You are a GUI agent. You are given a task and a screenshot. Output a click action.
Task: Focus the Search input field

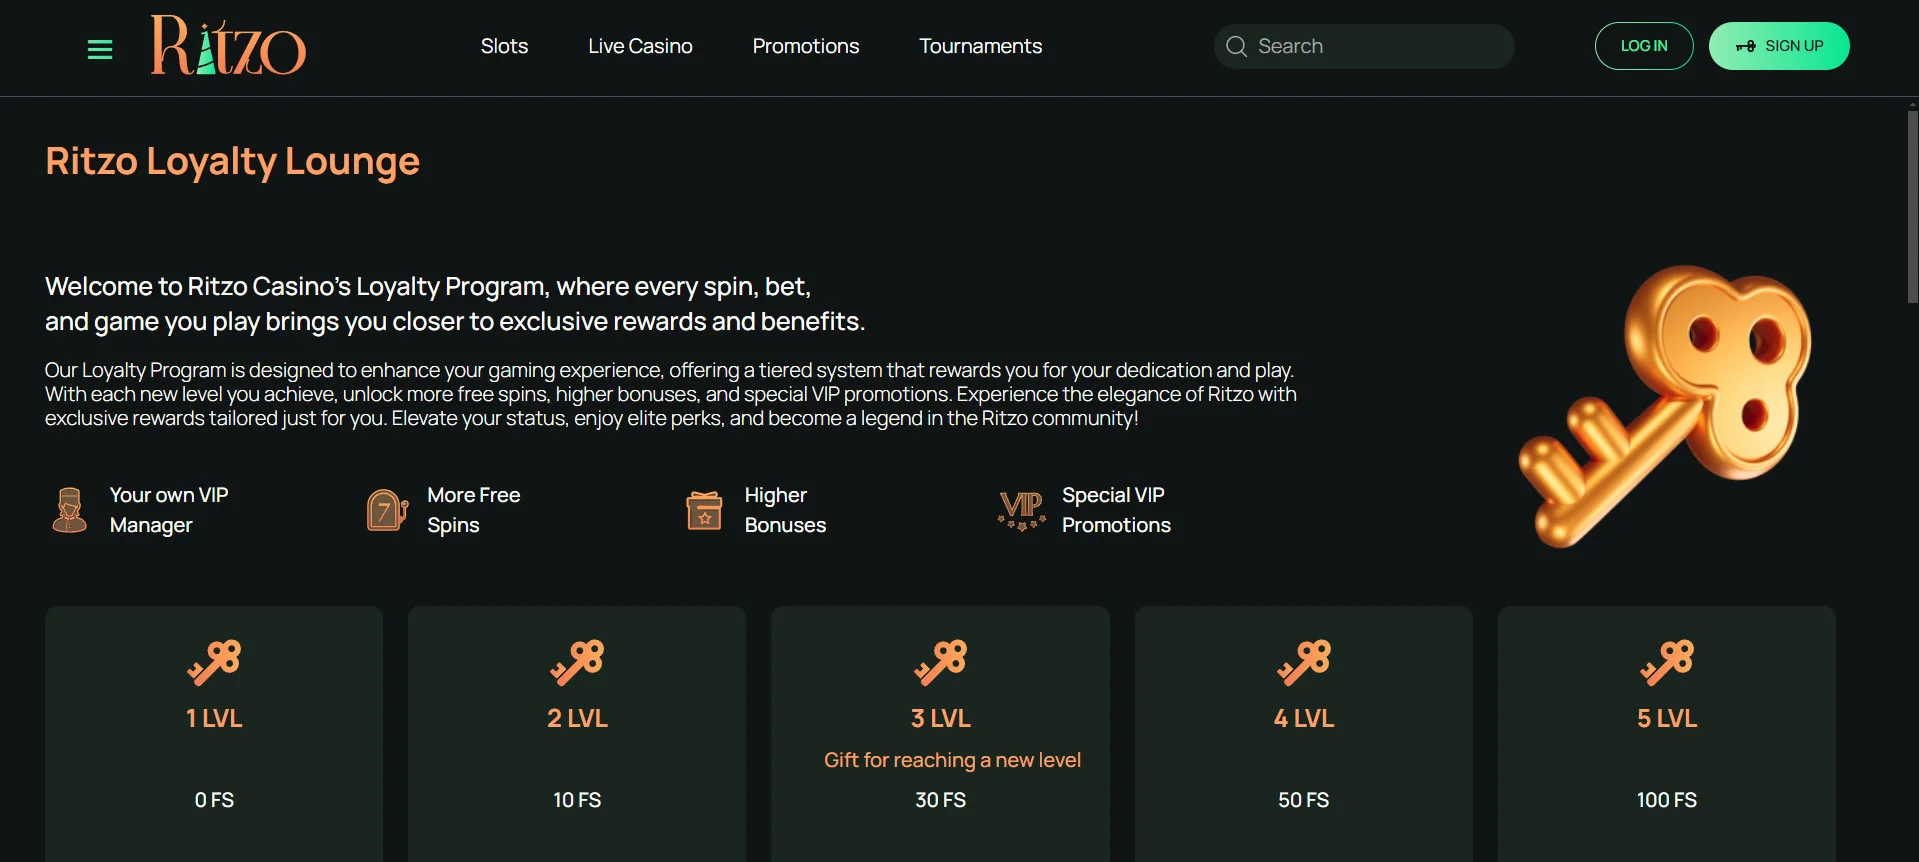[1364, 46]
